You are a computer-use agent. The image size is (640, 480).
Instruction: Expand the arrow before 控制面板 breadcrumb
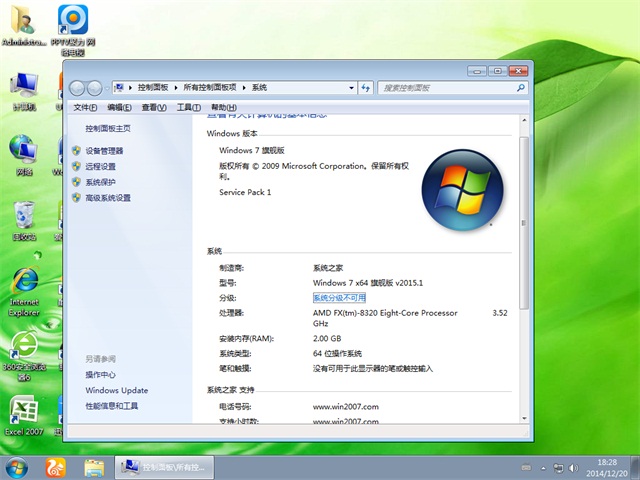[x=130, y=88]
